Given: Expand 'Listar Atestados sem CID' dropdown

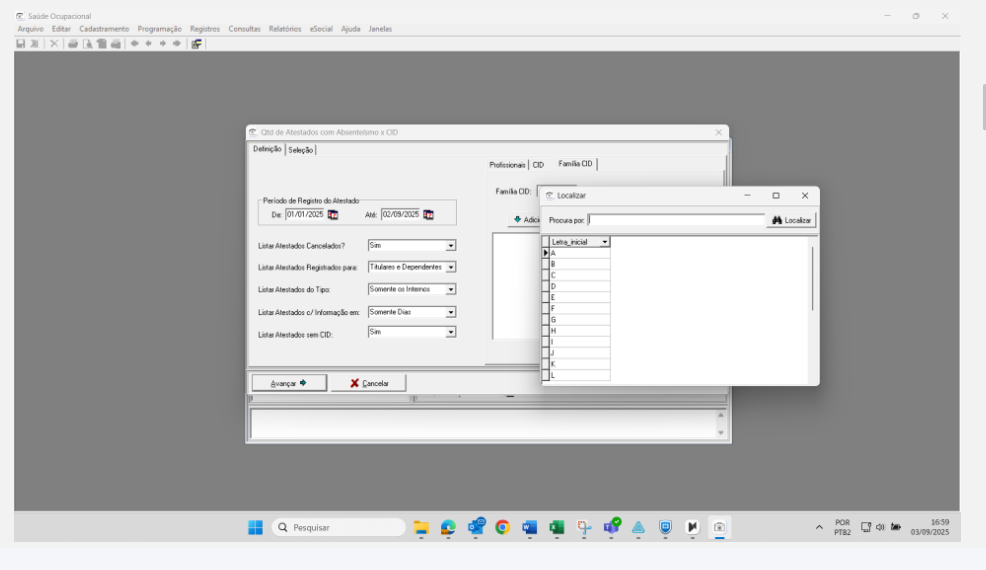Looking at the screenshot, I should pos(450,333).
